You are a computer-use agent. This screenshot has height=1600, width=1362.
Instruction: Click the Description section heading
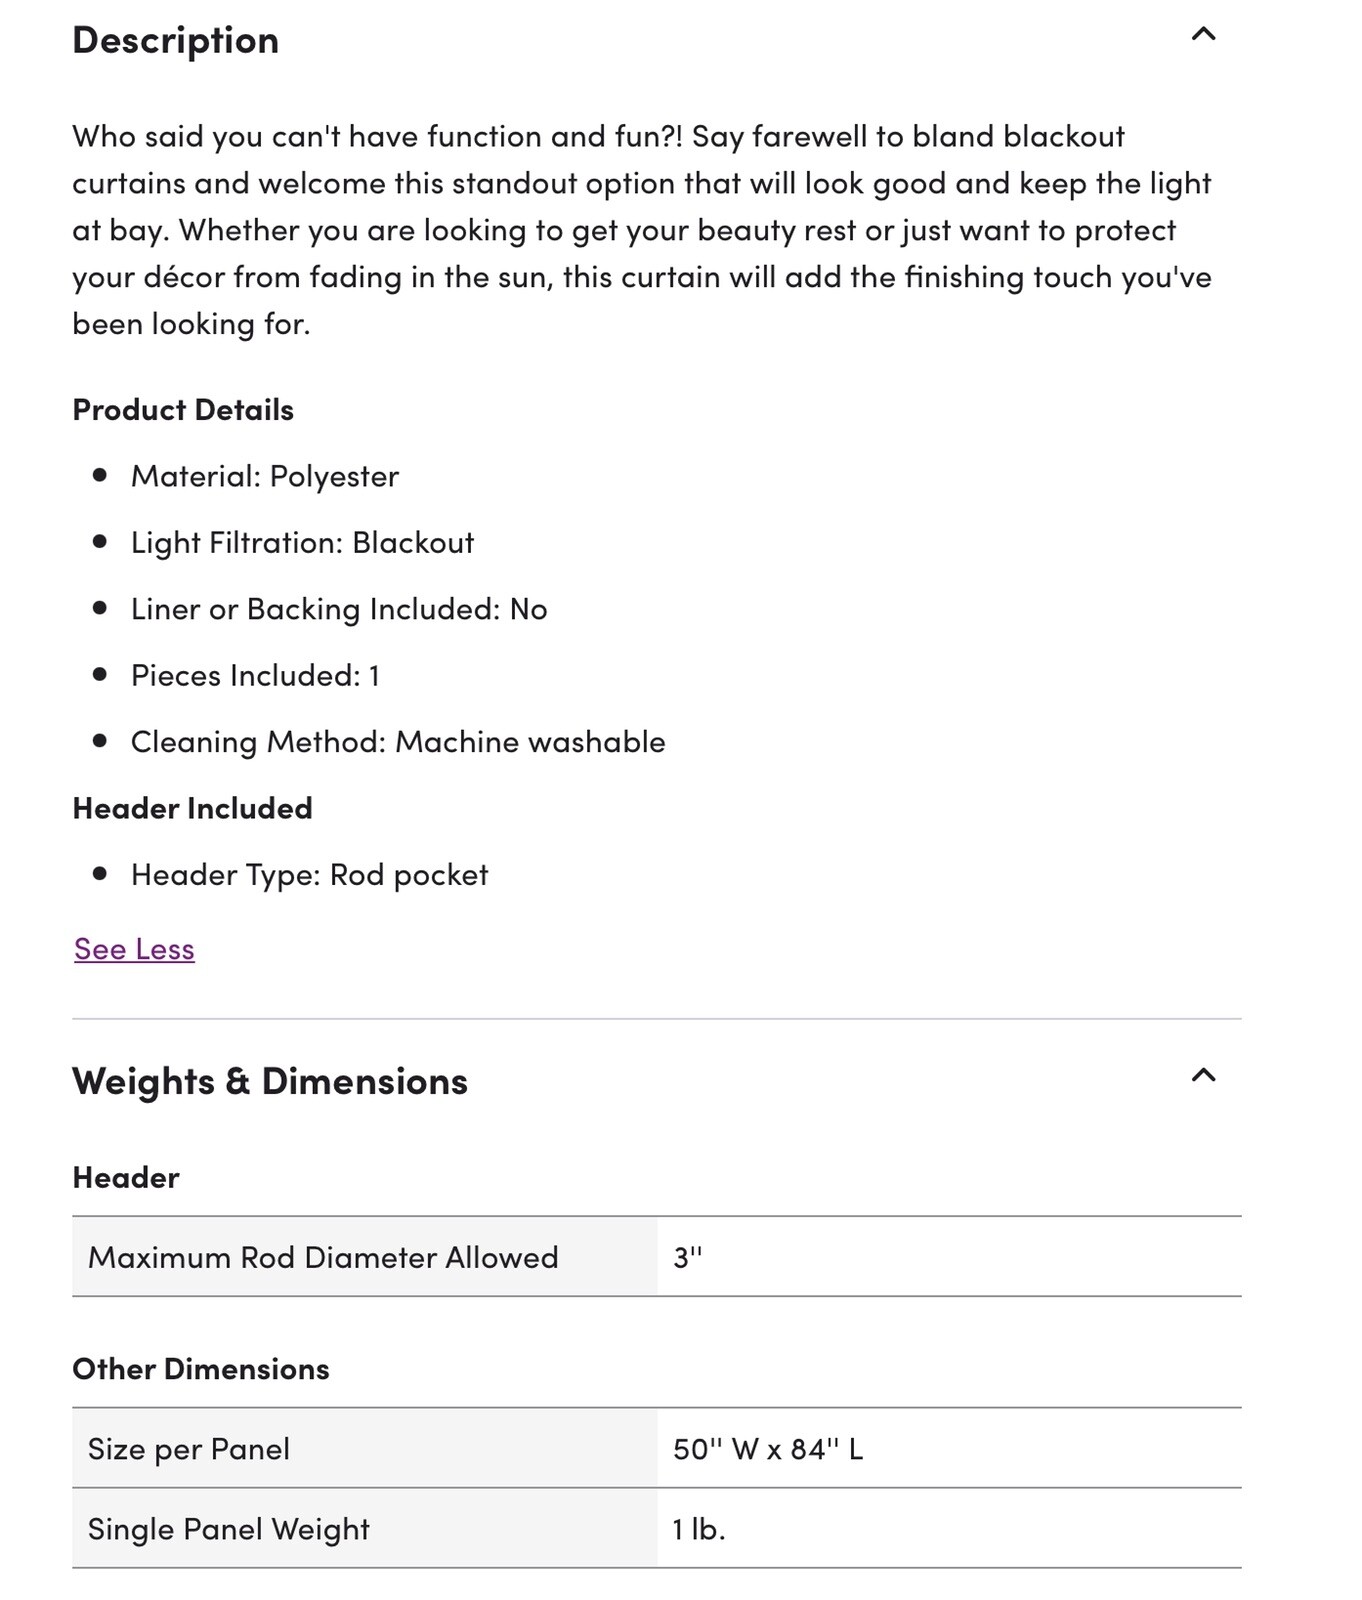(x=176, y=41)
